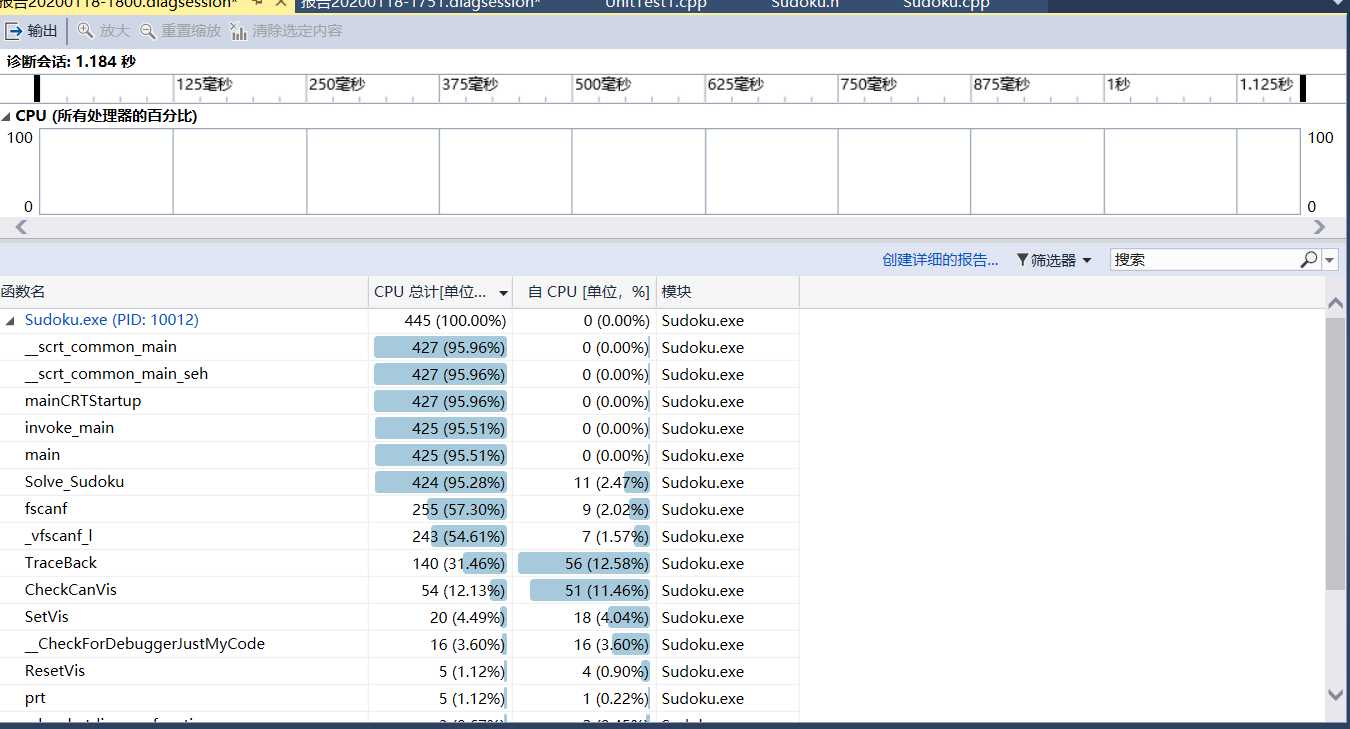Click the 搜索 search input field
Screen dimensions: 1350x729
[1203, 260]
